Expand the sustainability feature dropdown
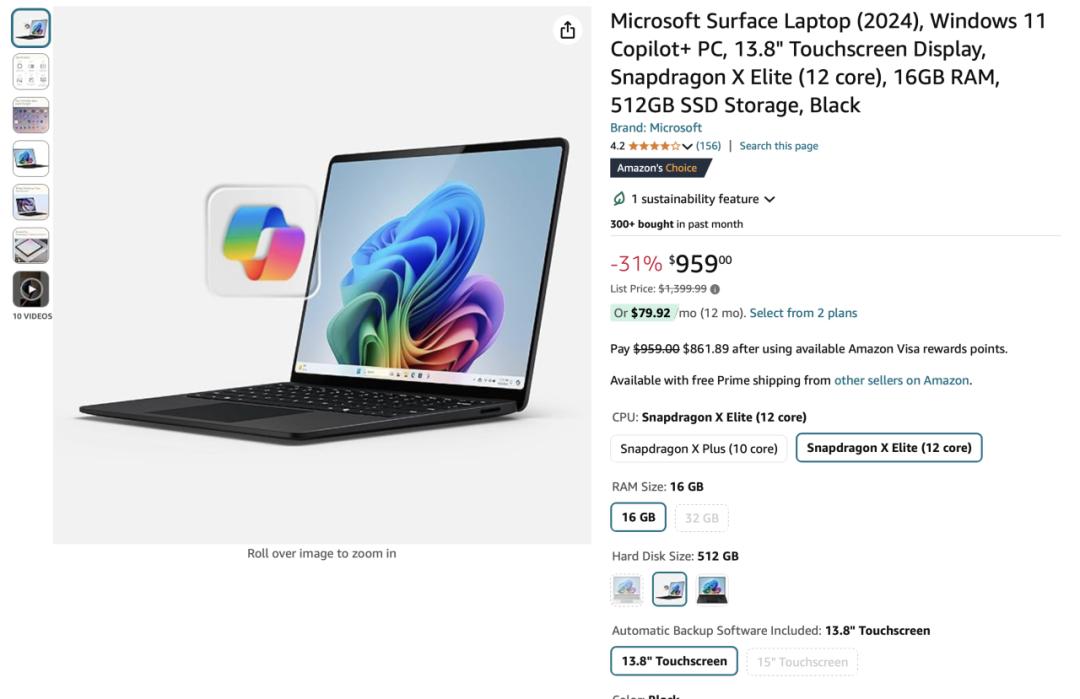1080x699 pixels. tap(769, 199)
